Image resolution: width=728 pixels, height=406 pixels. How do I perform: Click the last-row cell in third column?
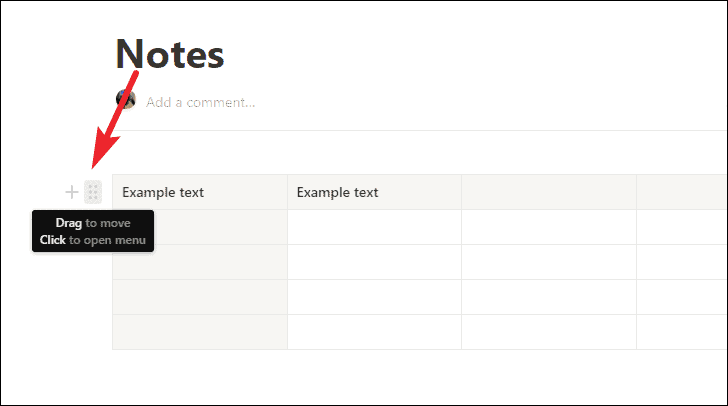[x=548, y=332]
